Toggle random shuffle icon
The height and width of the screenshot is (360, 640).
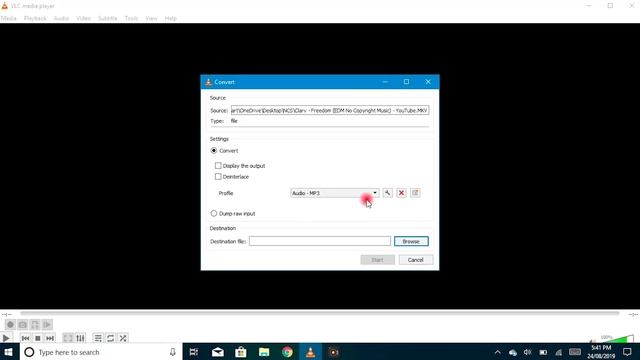click(123, 338)
